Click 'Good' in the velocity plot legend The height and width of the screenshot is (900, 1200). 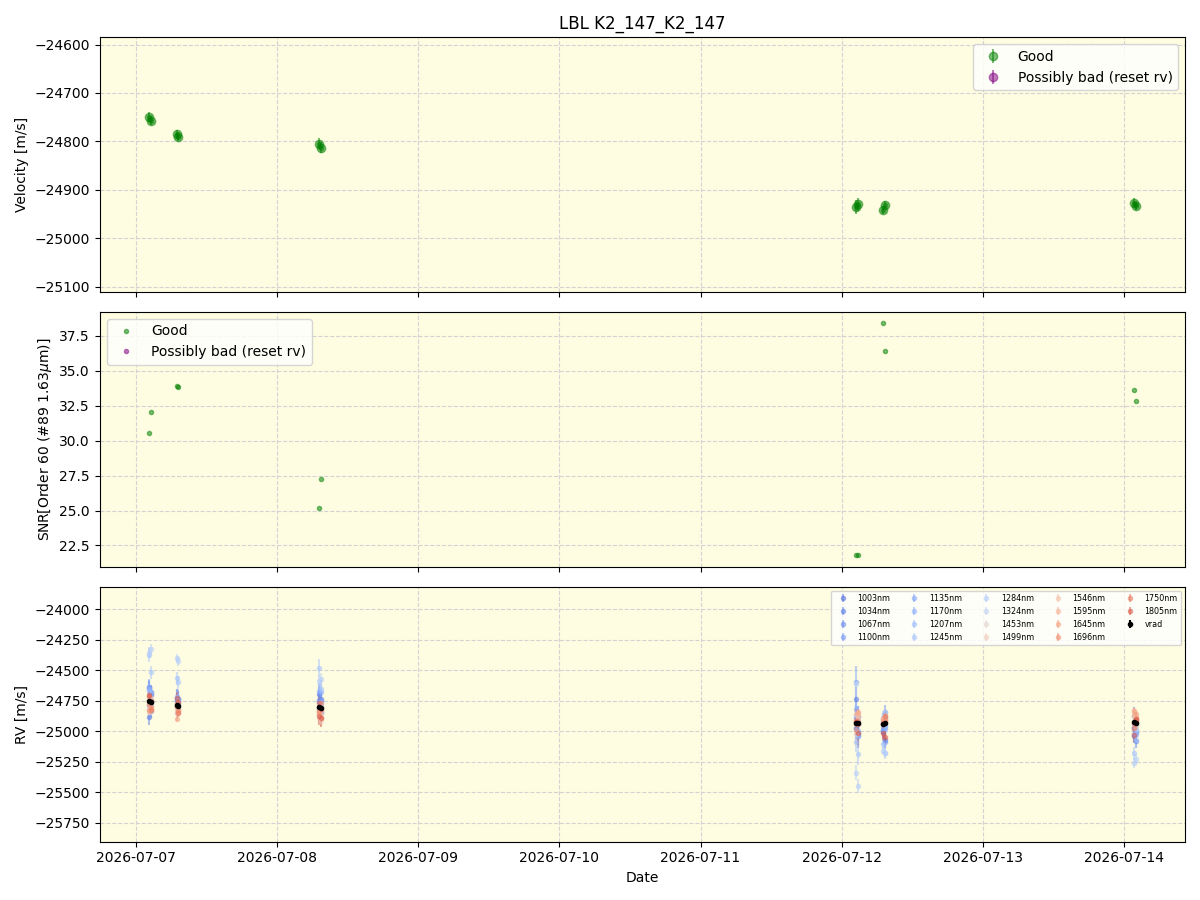[x=1035, y=57]
